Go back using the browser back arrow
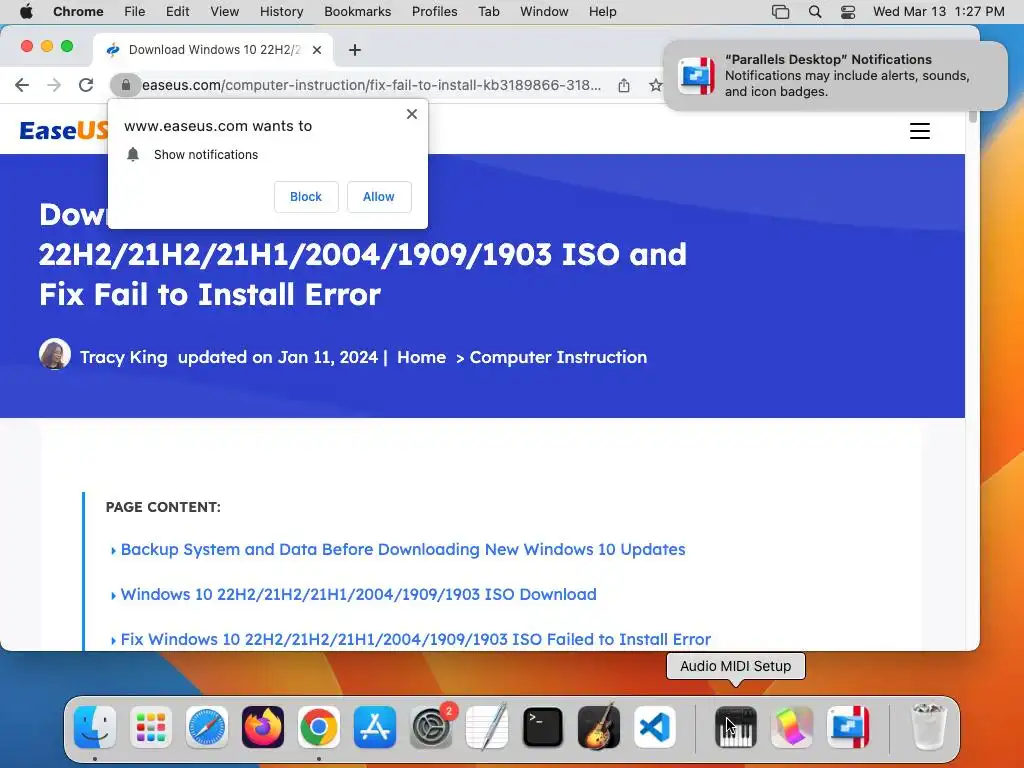The width and height of the screenshot is (1024, 768). [22, 85]
